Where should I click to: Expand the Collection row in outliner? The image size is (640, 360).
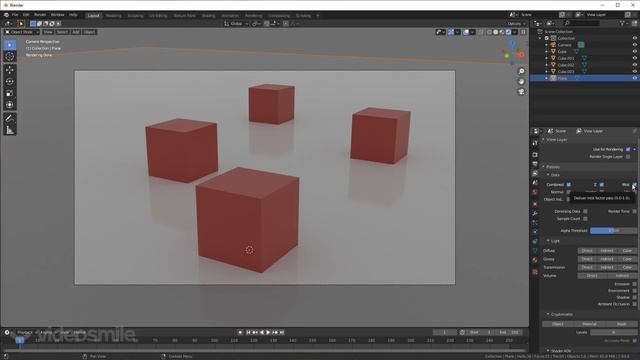pyautogui.click(x=541, y=38)
